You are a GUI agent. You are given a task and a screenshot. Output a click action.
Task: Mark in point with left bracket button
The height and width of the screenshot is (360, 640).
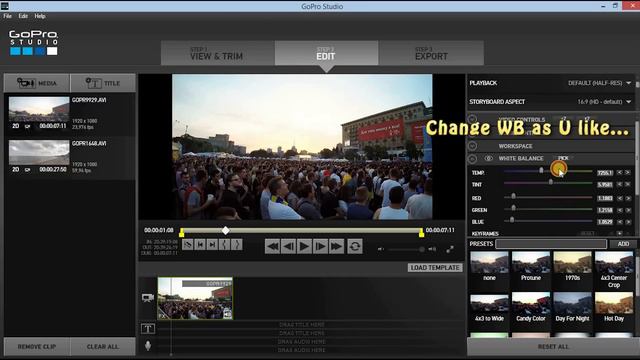pos(224,244)
